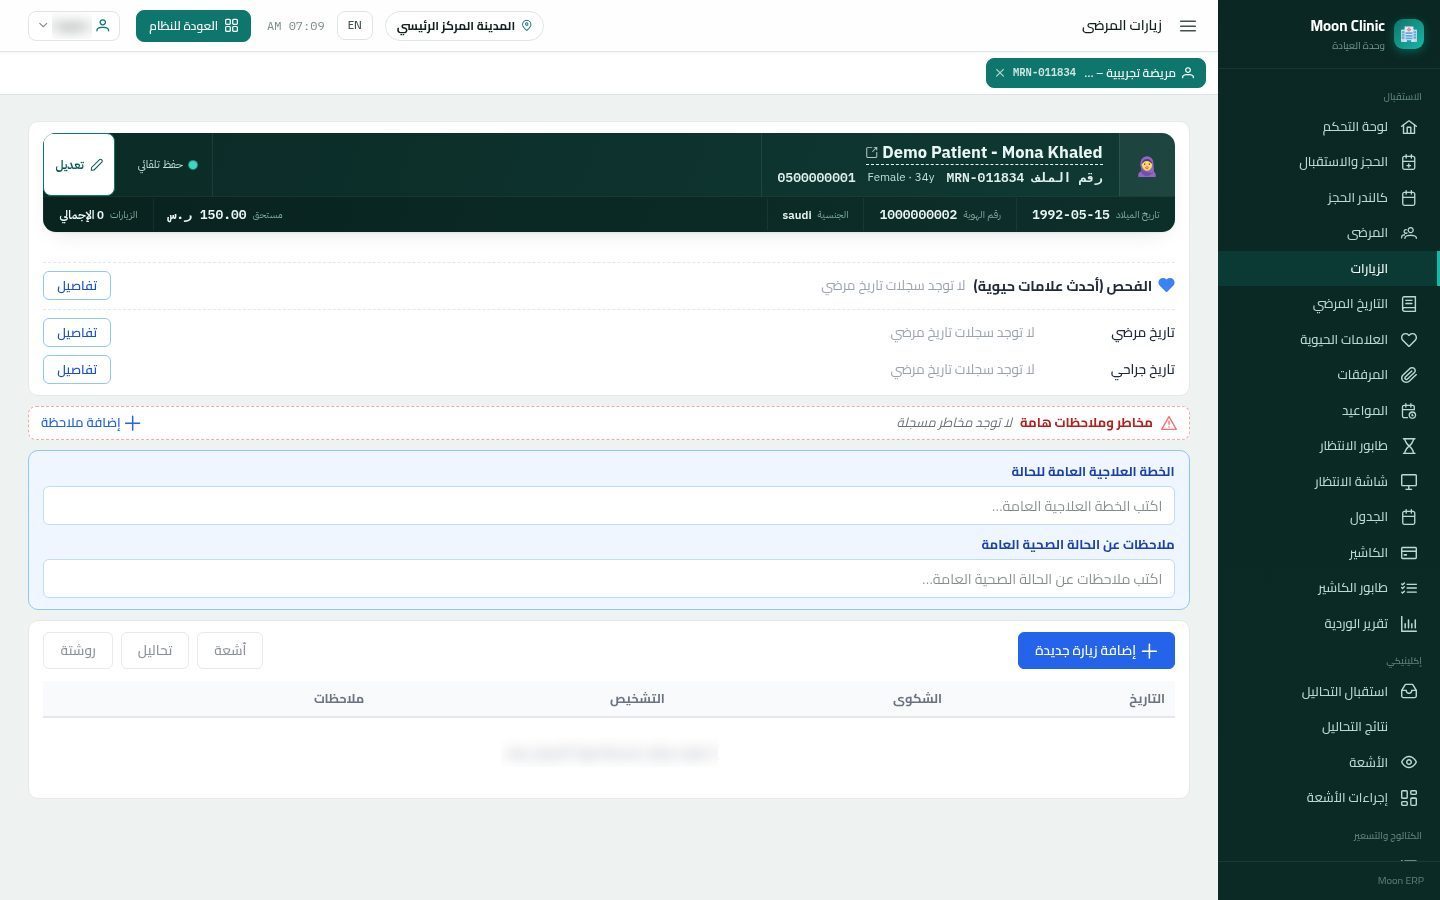Screen dimensions: 1440x900
Task: Open نتائج التحاليل lab results menu item
Action: click(x=1328, y=727)
